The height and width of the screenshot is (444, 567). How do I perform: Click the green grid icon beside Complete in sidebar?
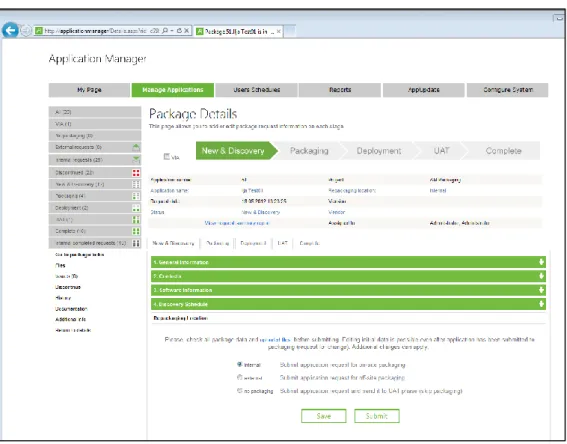pos(136,231)
